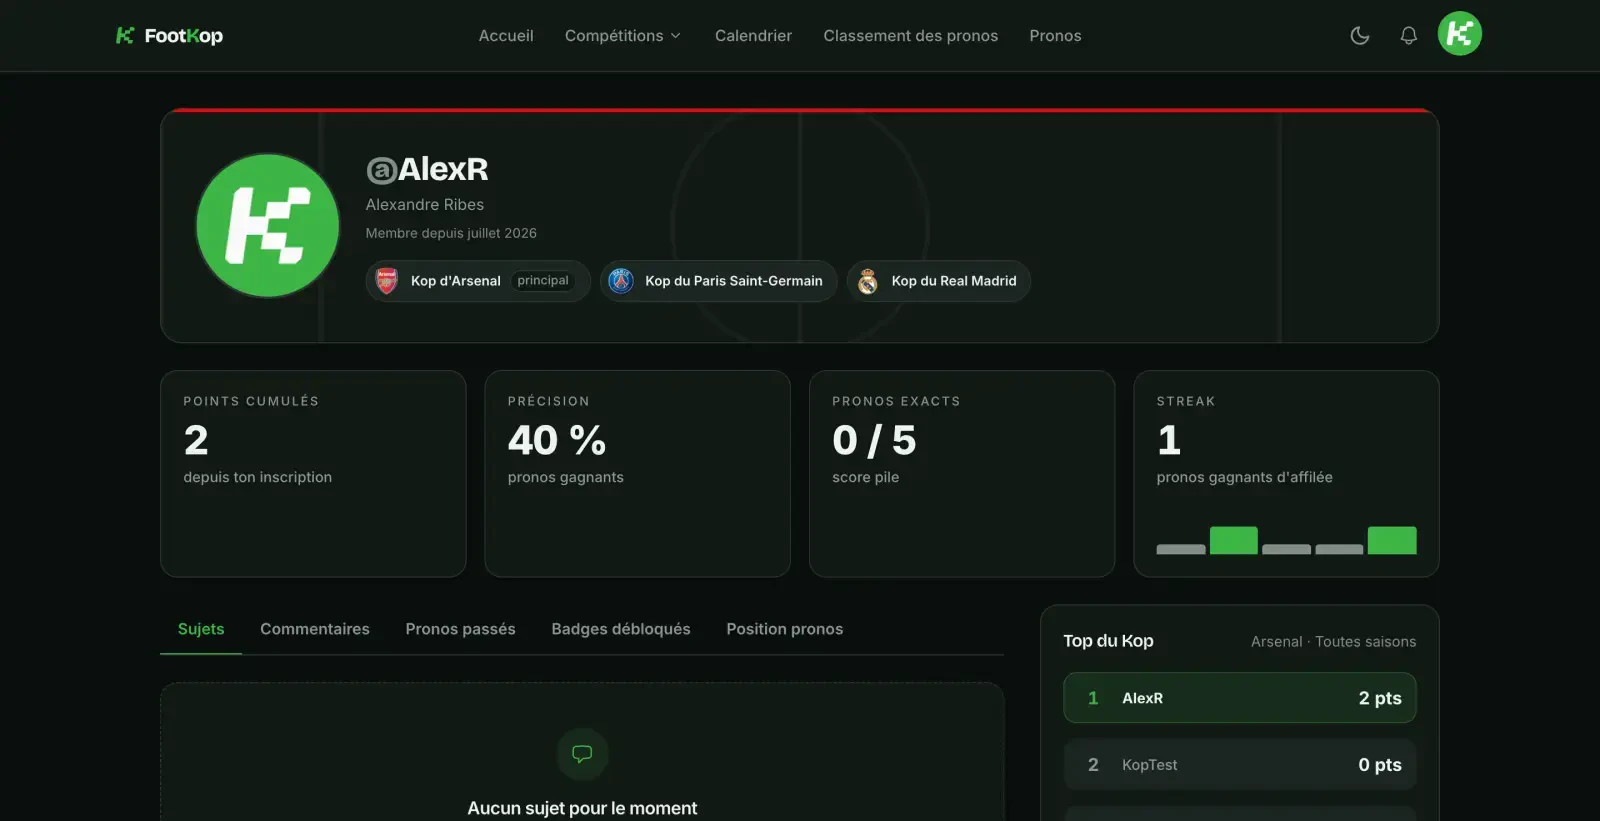Click the 'Alexandre Ribes' name text

[425, 205]
